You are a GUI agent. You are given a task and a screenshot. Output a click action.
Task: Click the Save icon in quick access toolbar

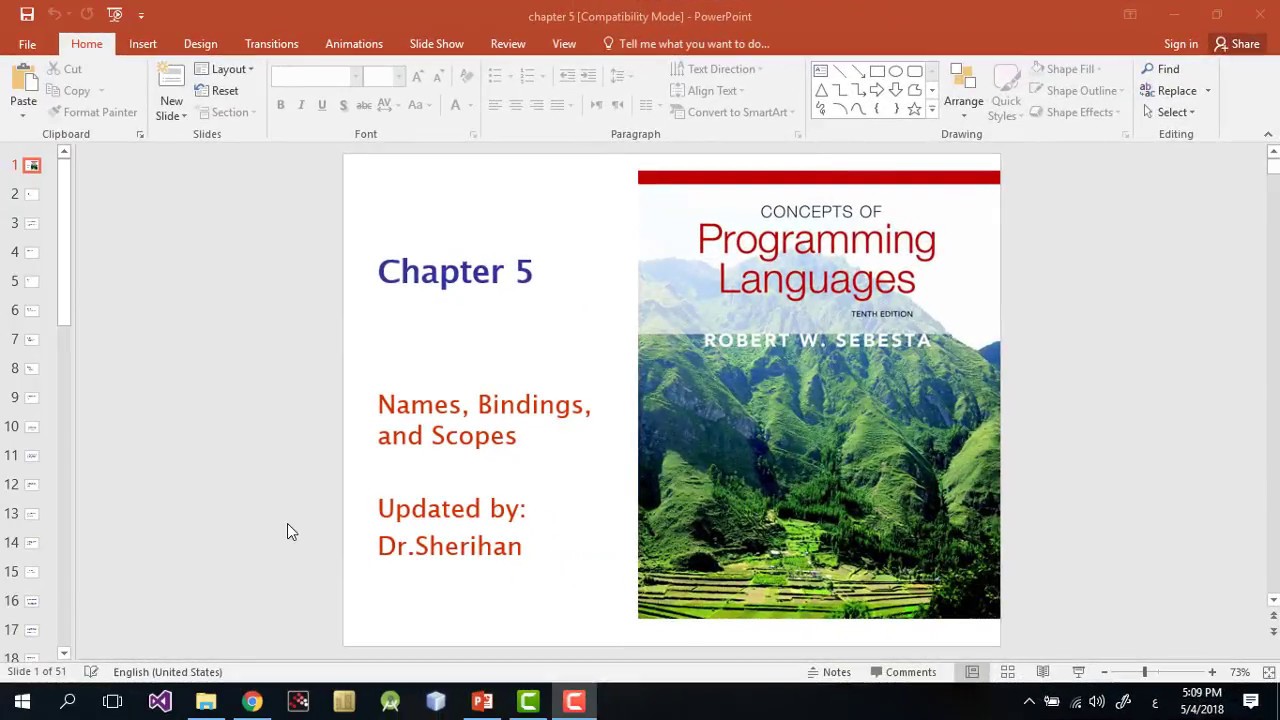point(27,15)
